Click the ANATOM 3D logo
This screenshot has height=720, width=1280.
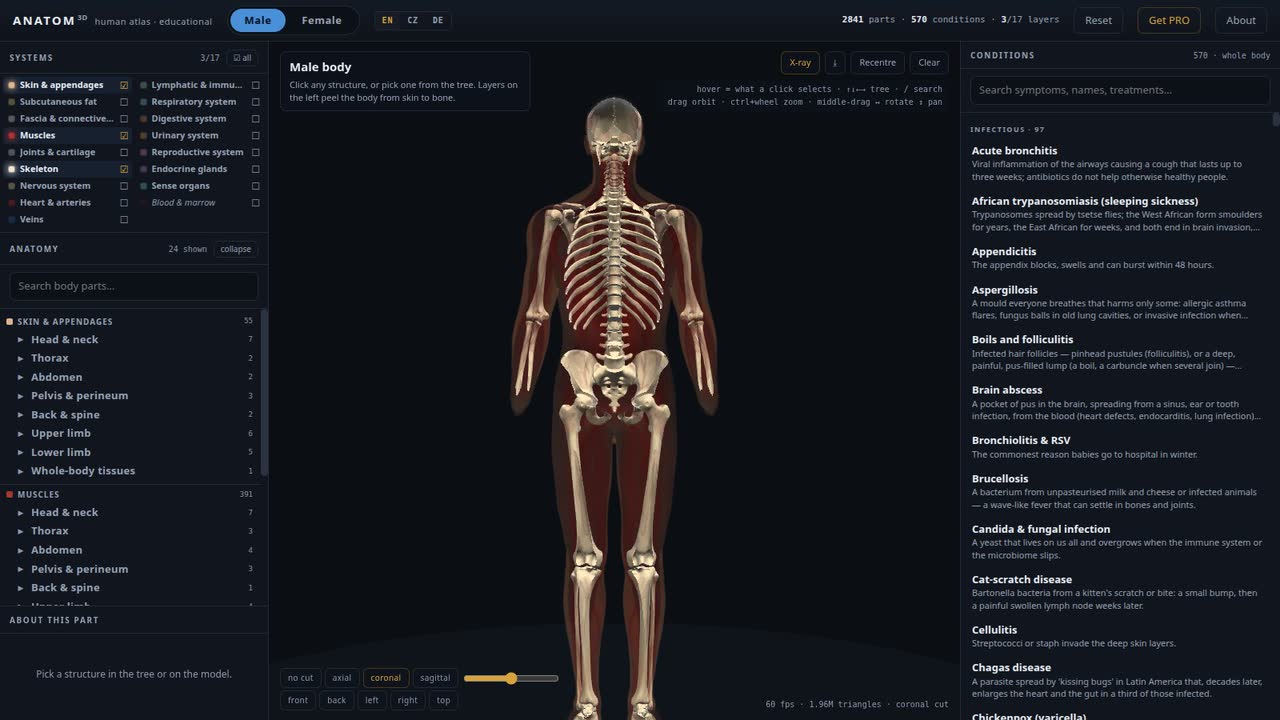coord(48,20)
